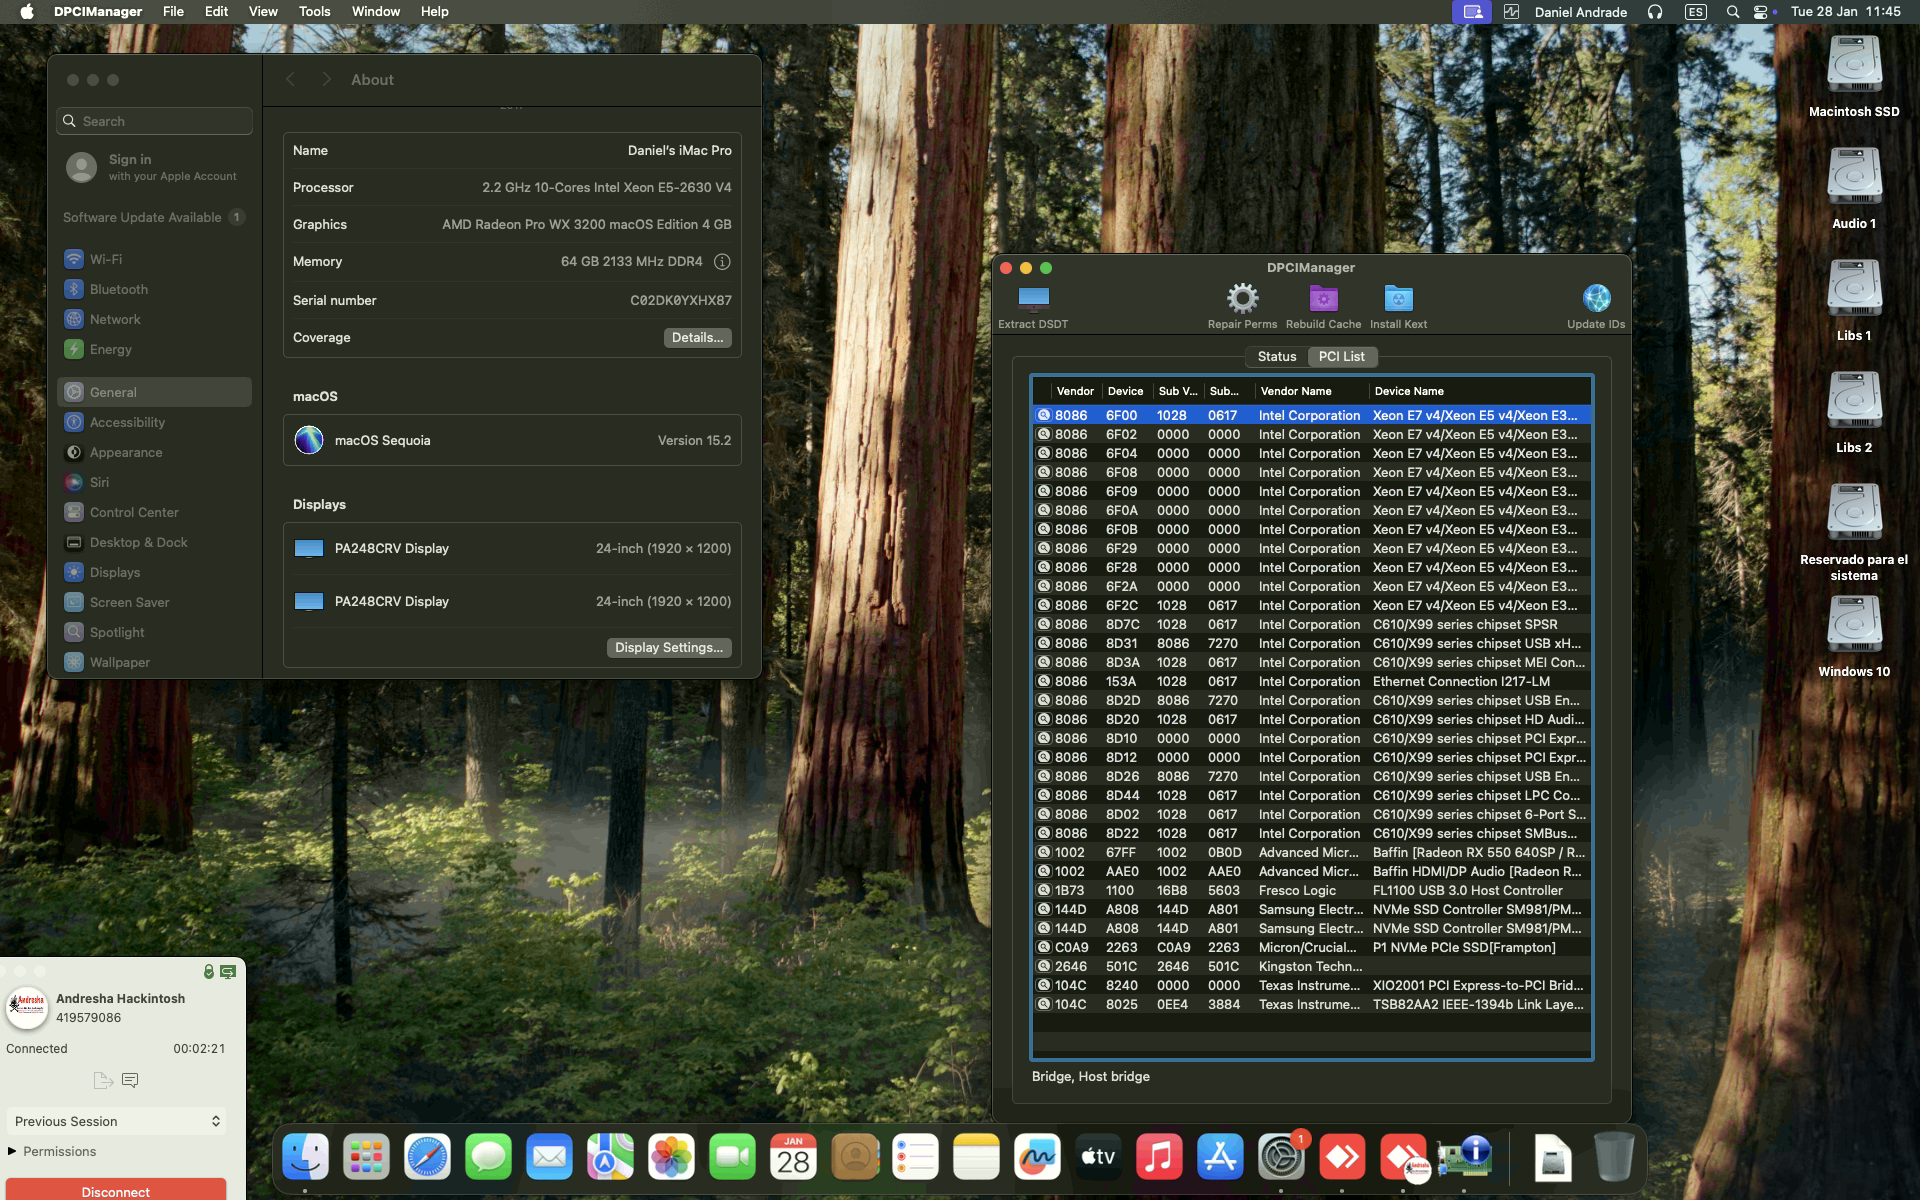
Task: Open Desktop & Dock settings in sidebar
Action: (154, 542)
